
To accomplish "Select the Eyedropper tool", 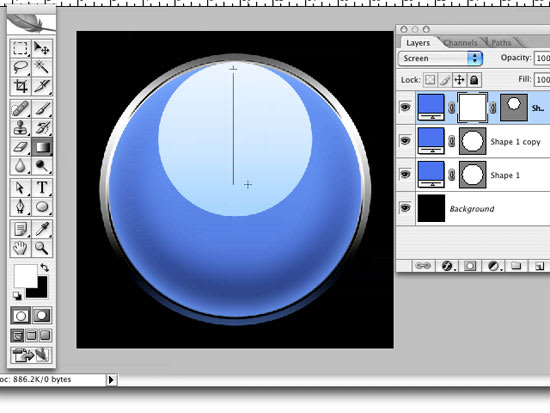I will pyautogui.click(x=42, y=229).
